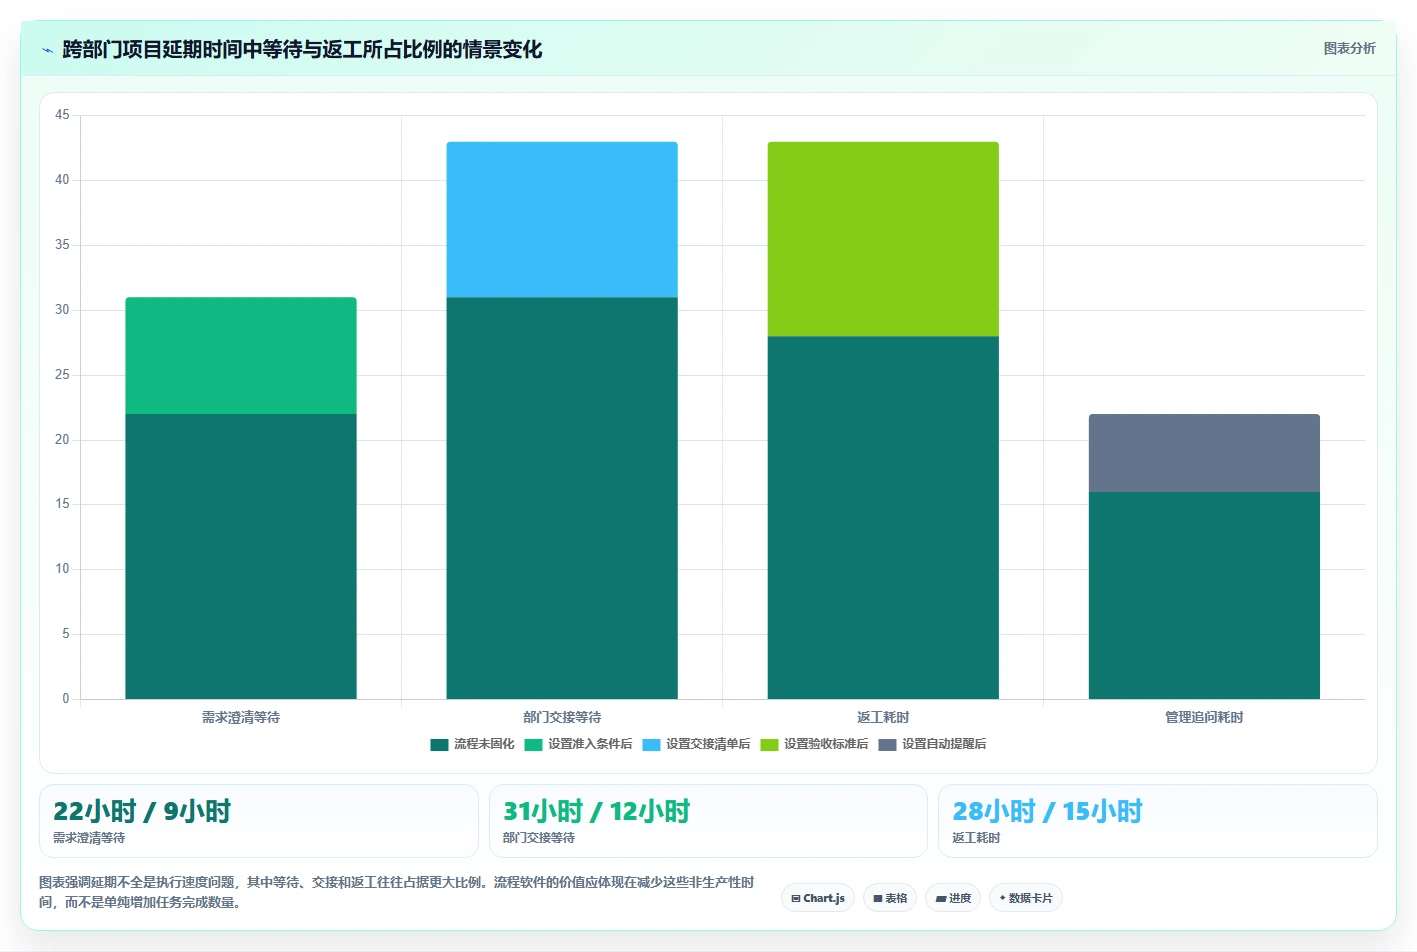The image size is (1417, 952).
Task: Click the 需求澄清等待 x-axis label
Action: (x=241, y=717)
